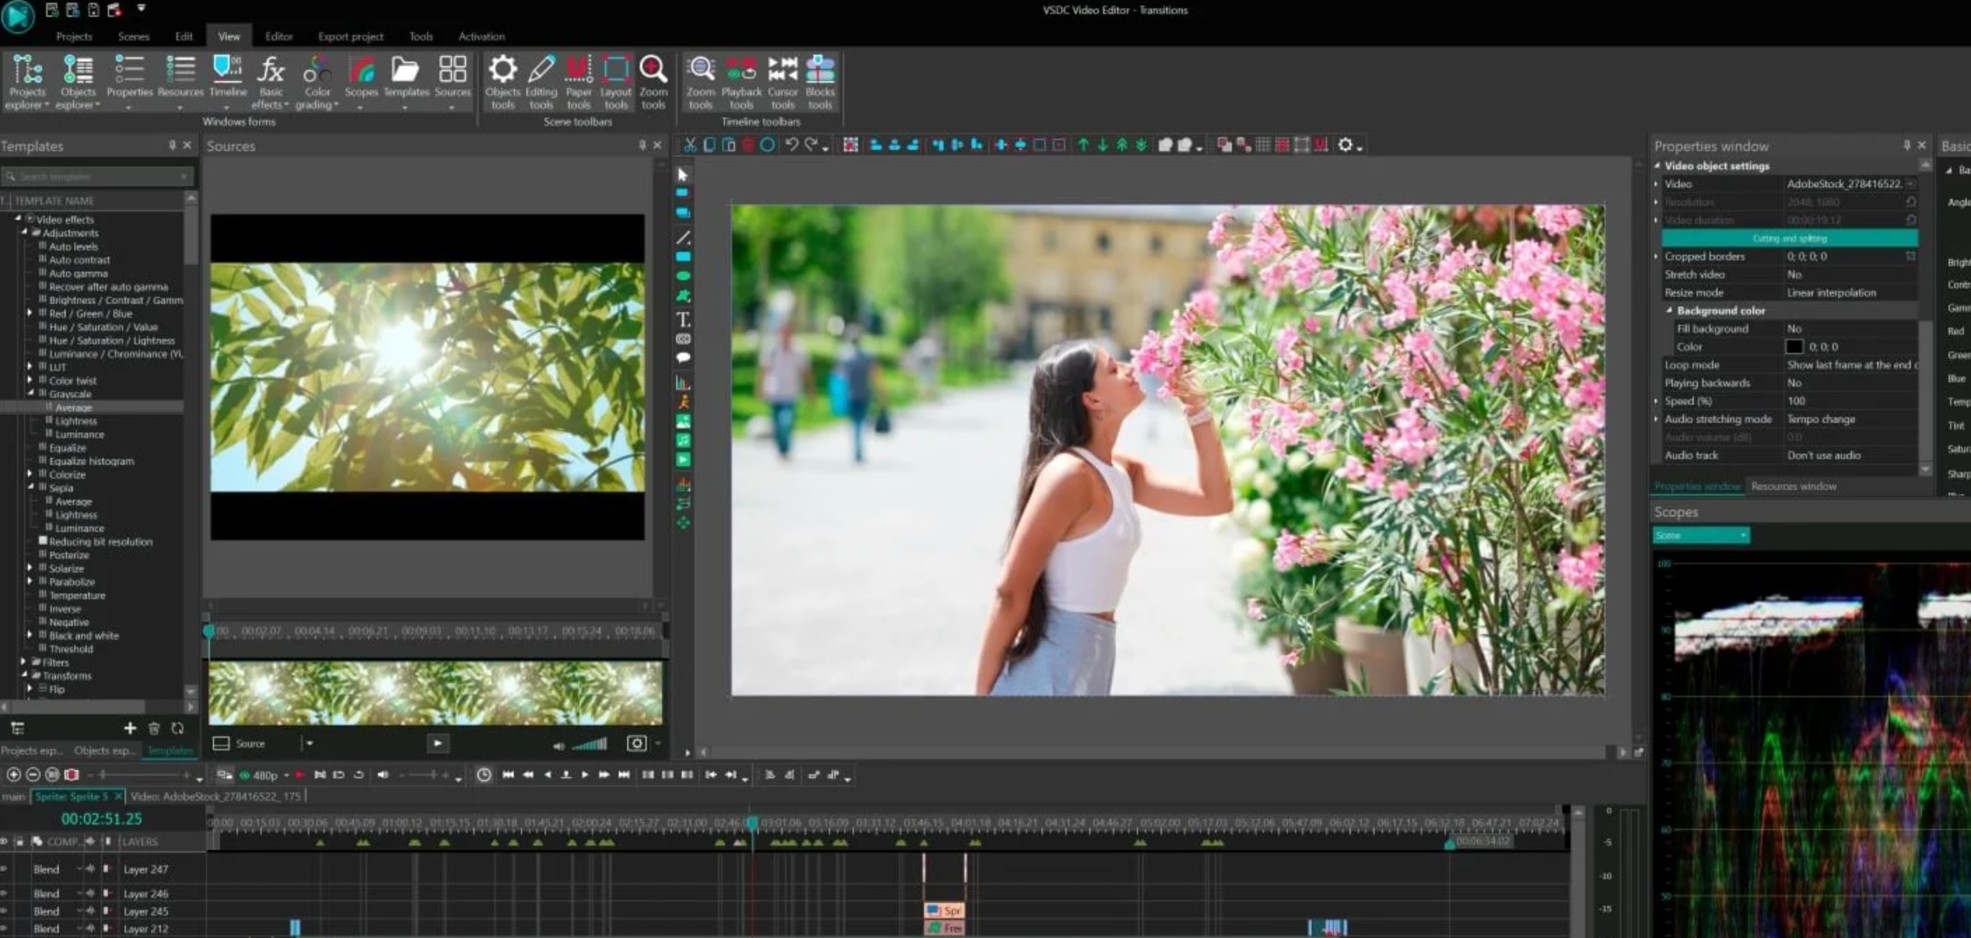Click the Color grading icon
This screenshot has height=938, width=1971.
[317, 78]
